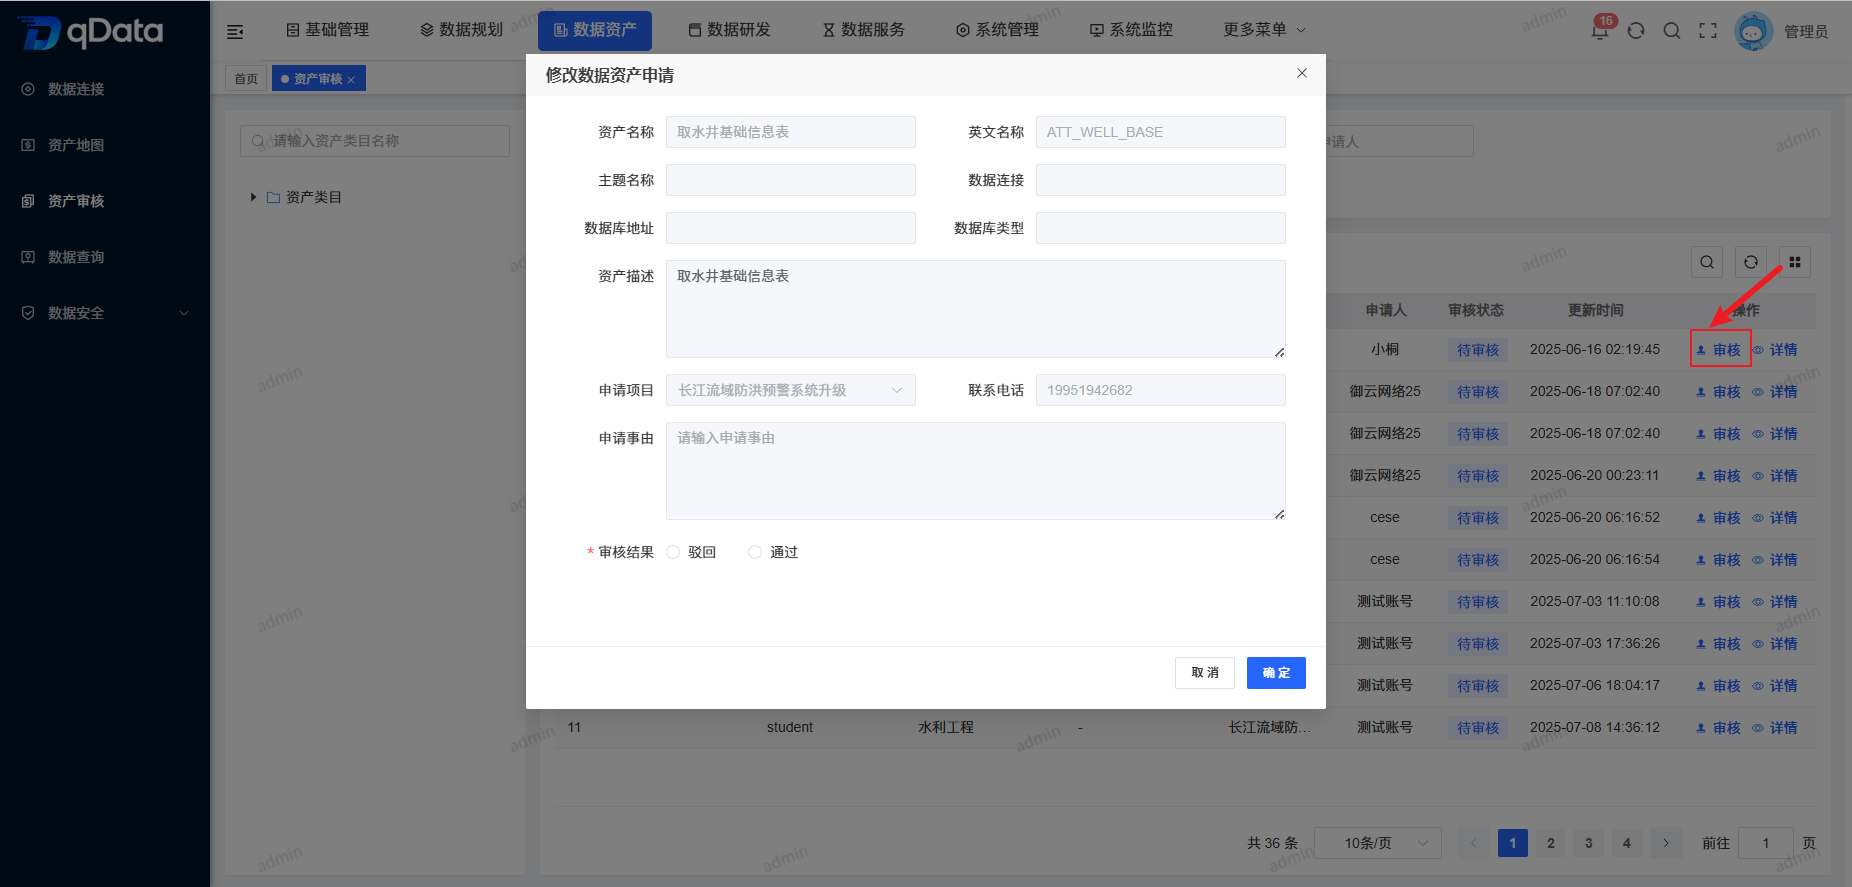Click the 资产名称 field
1852x887 pixels.
click(x=791, y=132)
